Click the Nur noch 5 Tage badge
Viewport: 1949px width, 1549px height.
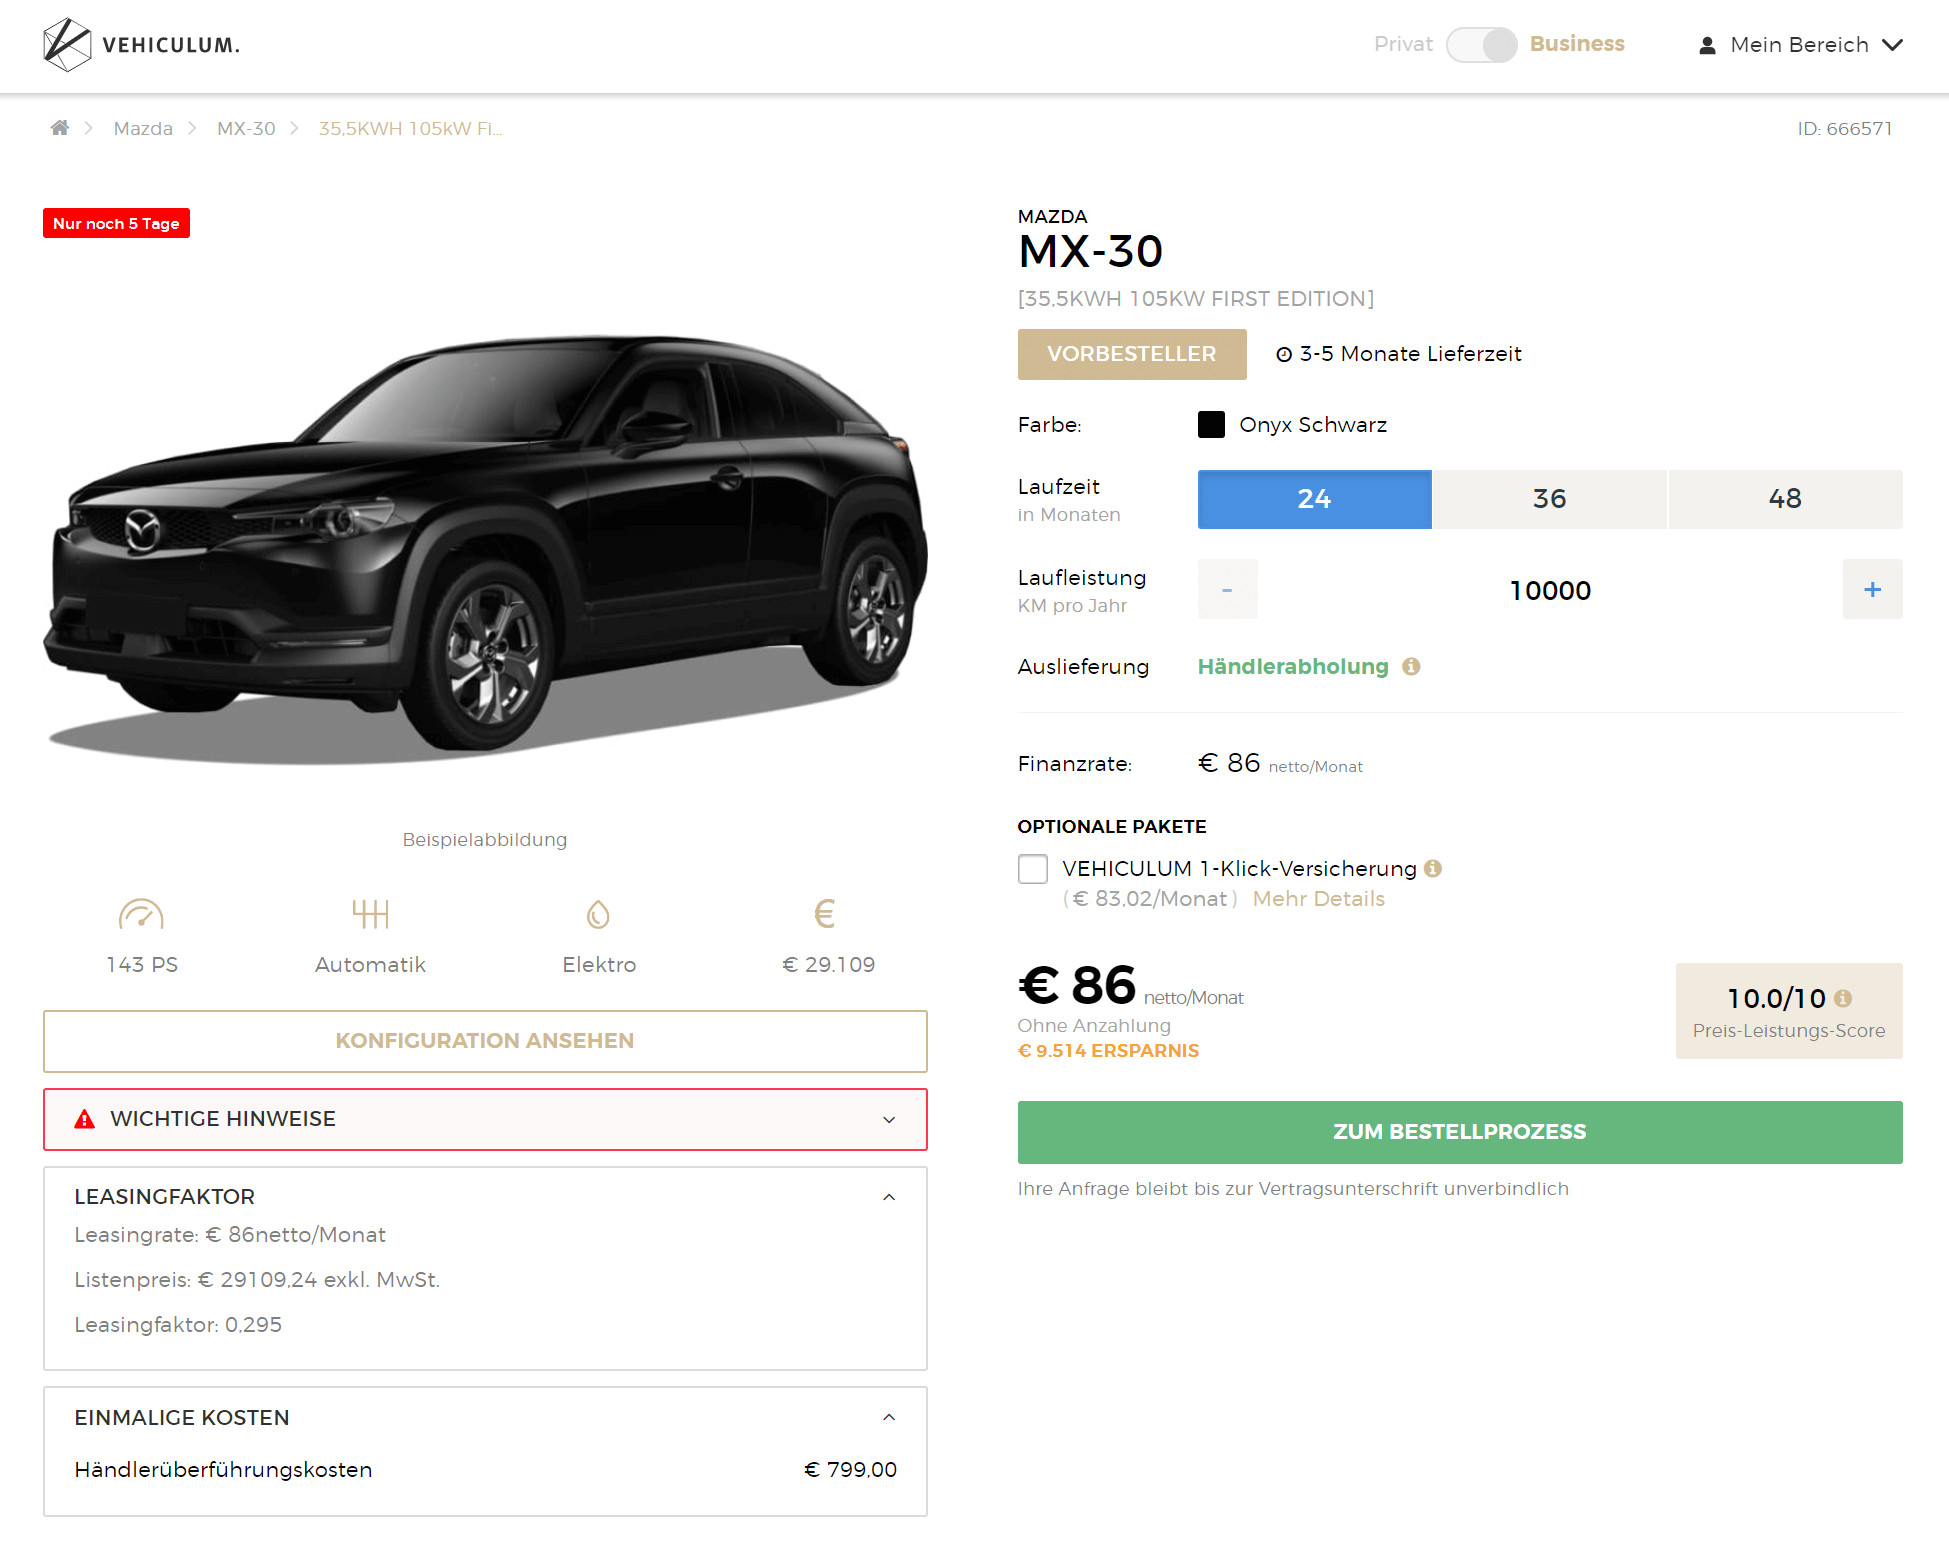click(x=116, y=223)
